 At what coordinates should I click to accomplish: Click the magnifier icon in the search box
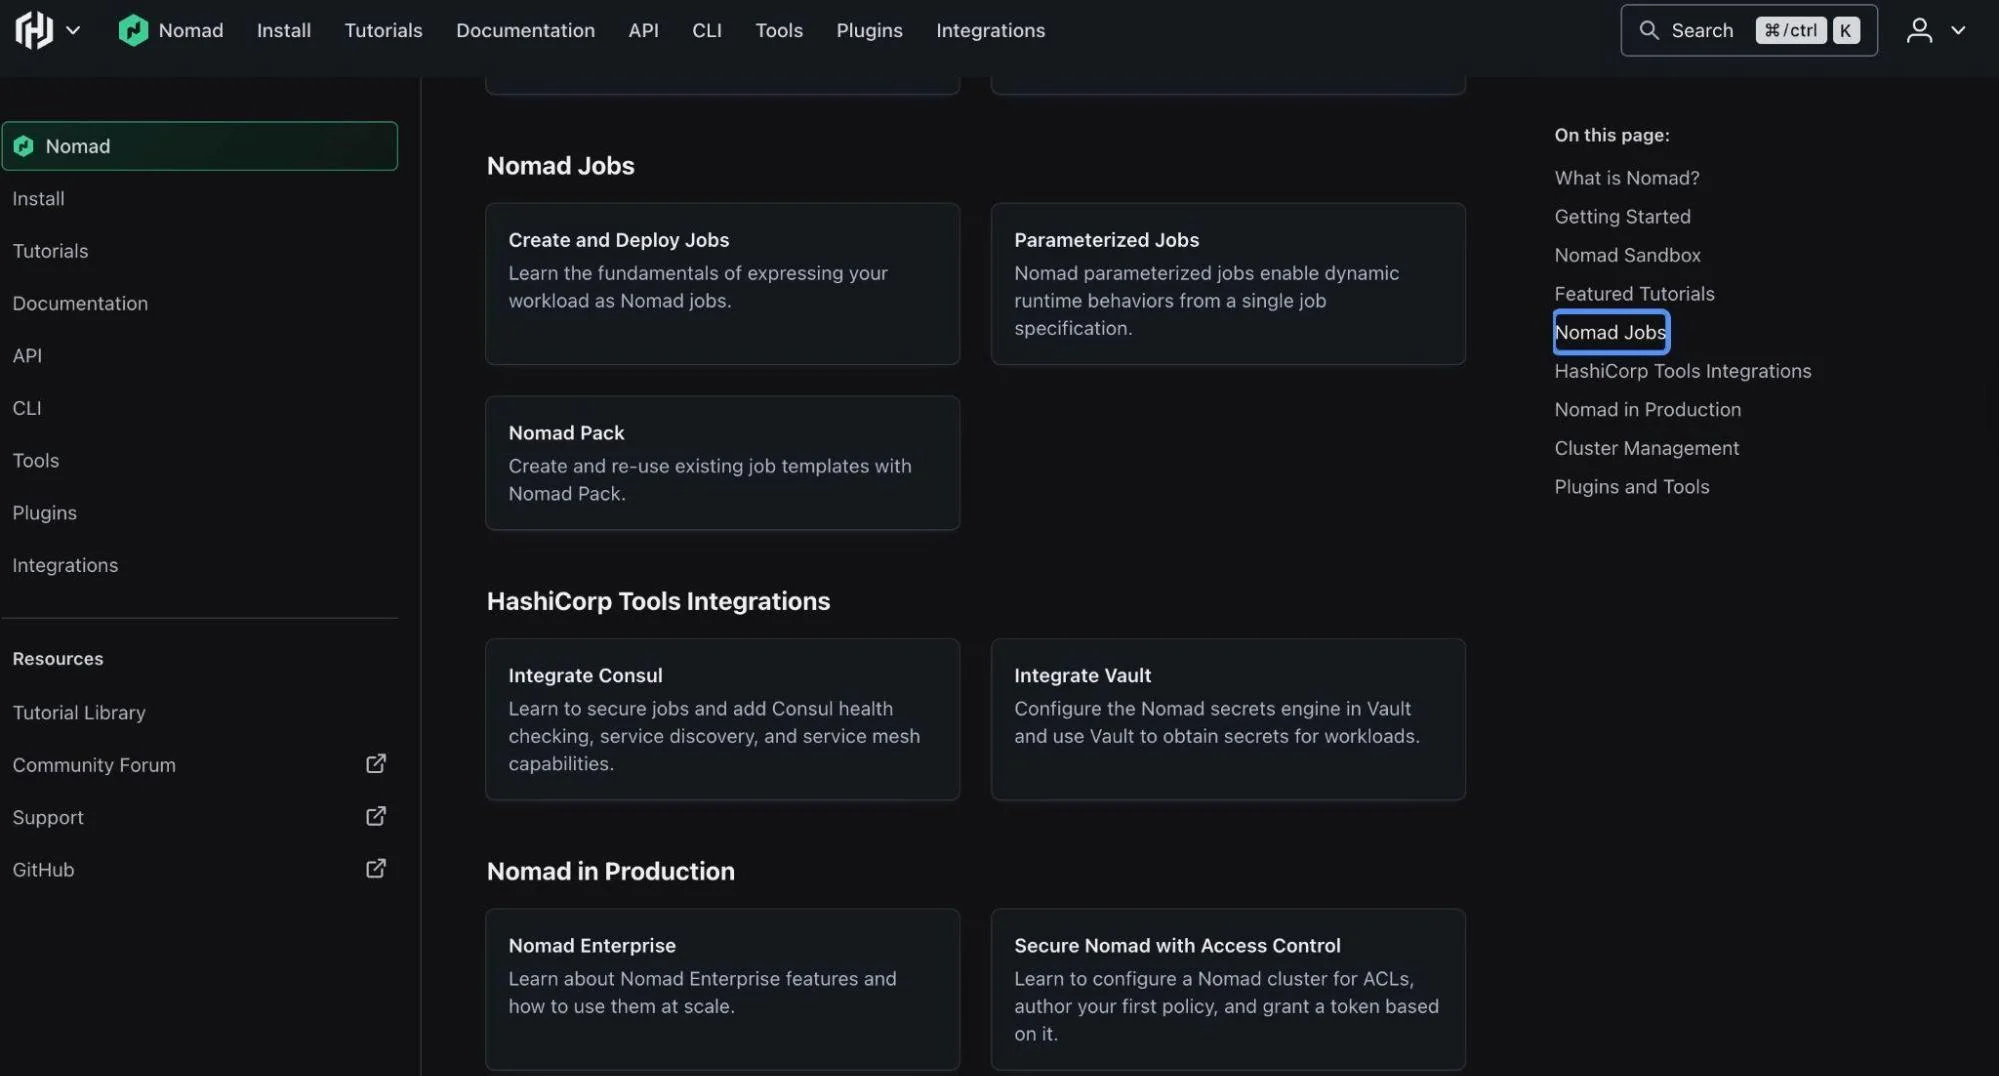1648,30
